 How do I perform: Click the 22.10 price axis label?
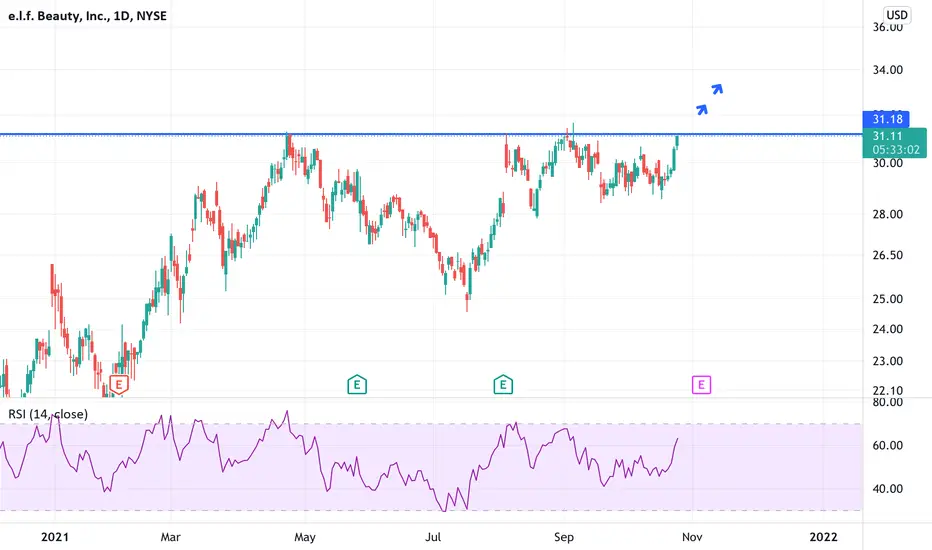887,391
